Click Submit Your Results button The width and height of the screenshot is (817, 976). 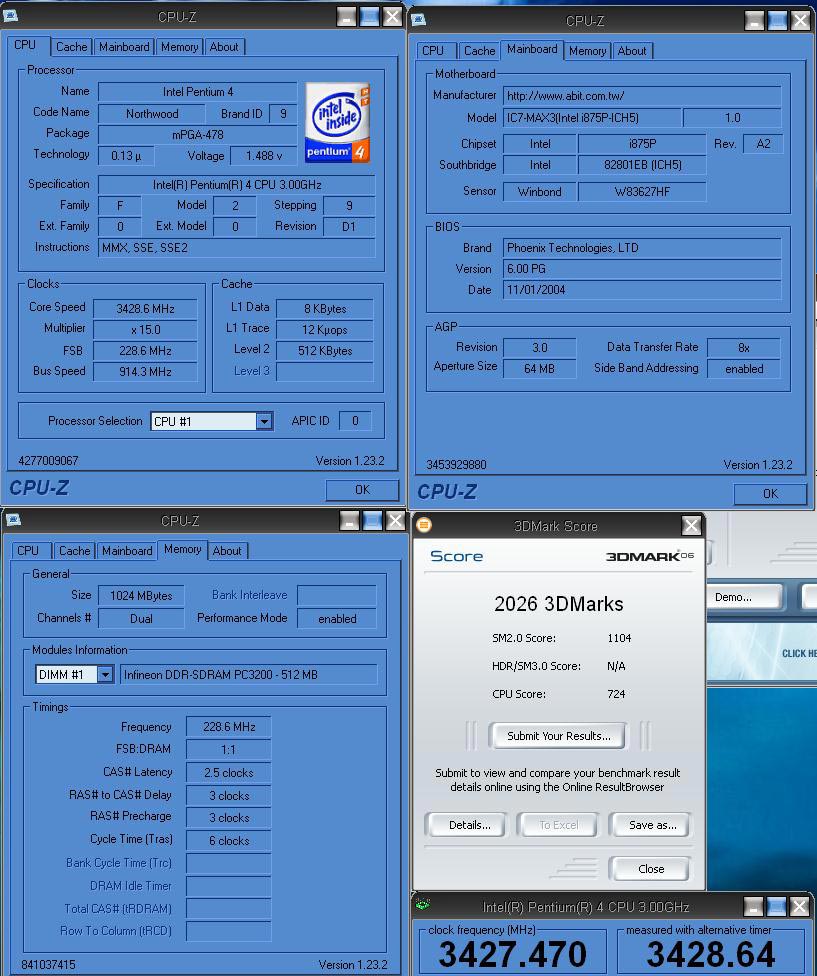tap(558, 736)
